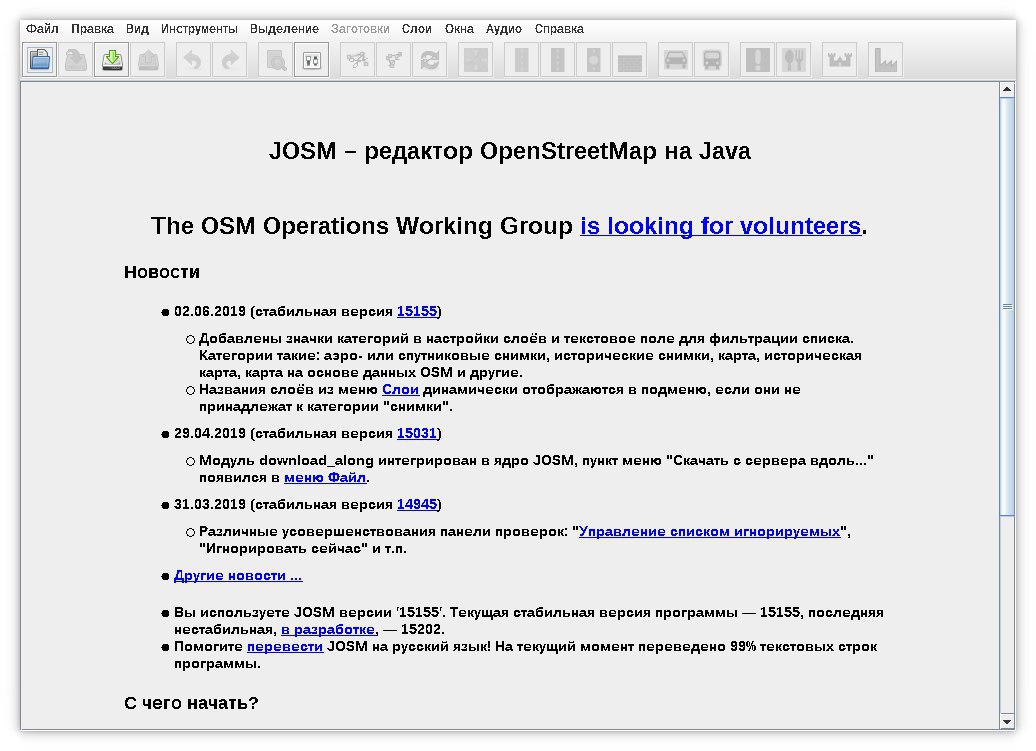Screen dimensions: 1036x751
Task: Click the Слои link in the news text
Action: pyautogui.click(x=400, y=390)
